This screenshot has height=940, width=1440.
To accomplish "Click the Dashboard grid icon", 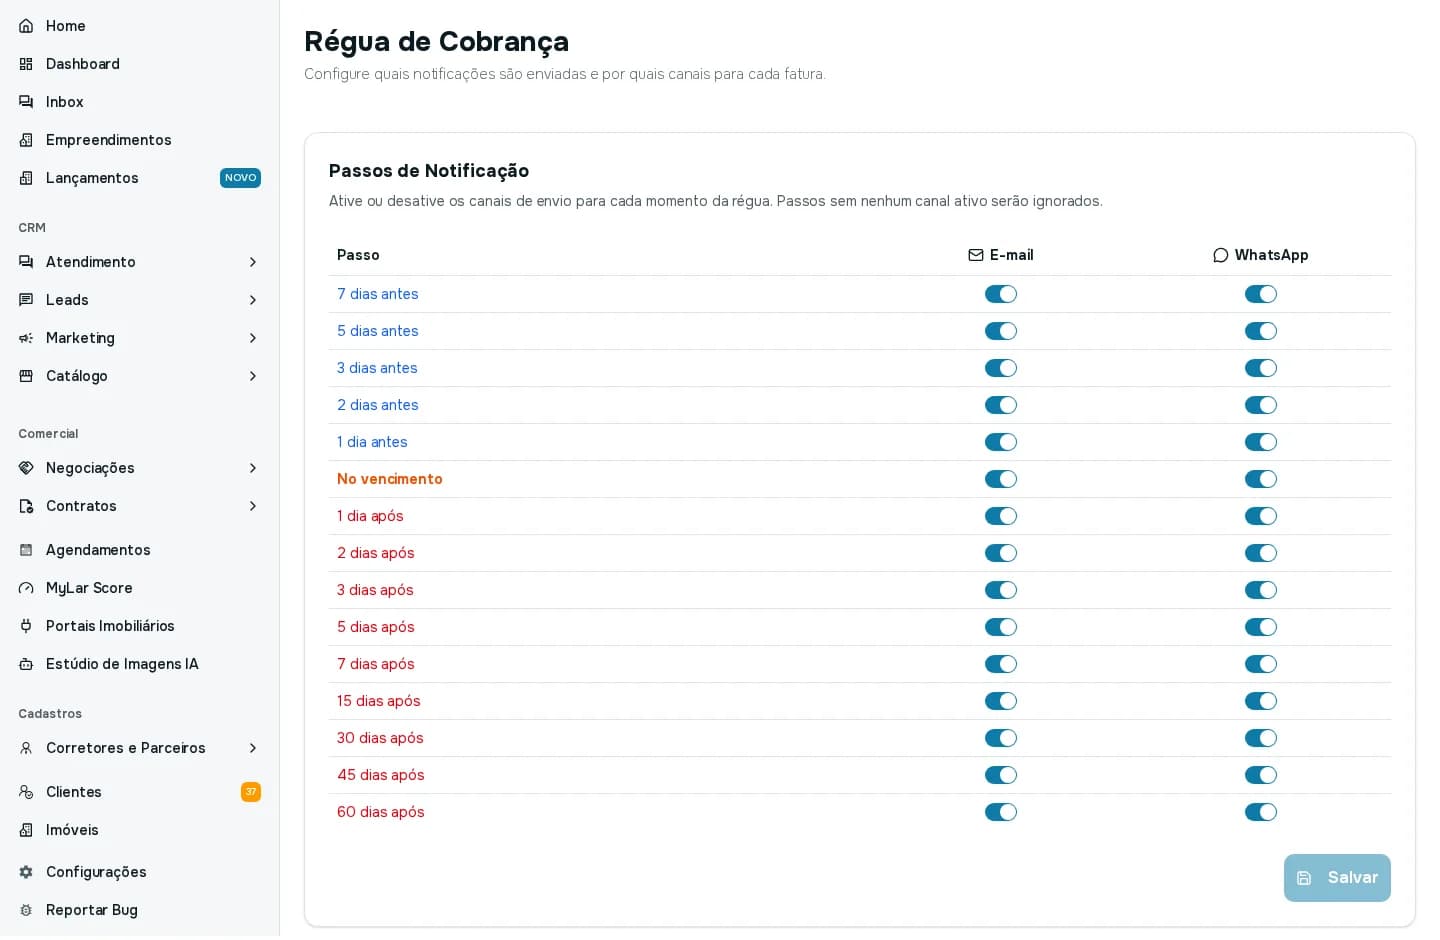I will [x=26, y=64].
